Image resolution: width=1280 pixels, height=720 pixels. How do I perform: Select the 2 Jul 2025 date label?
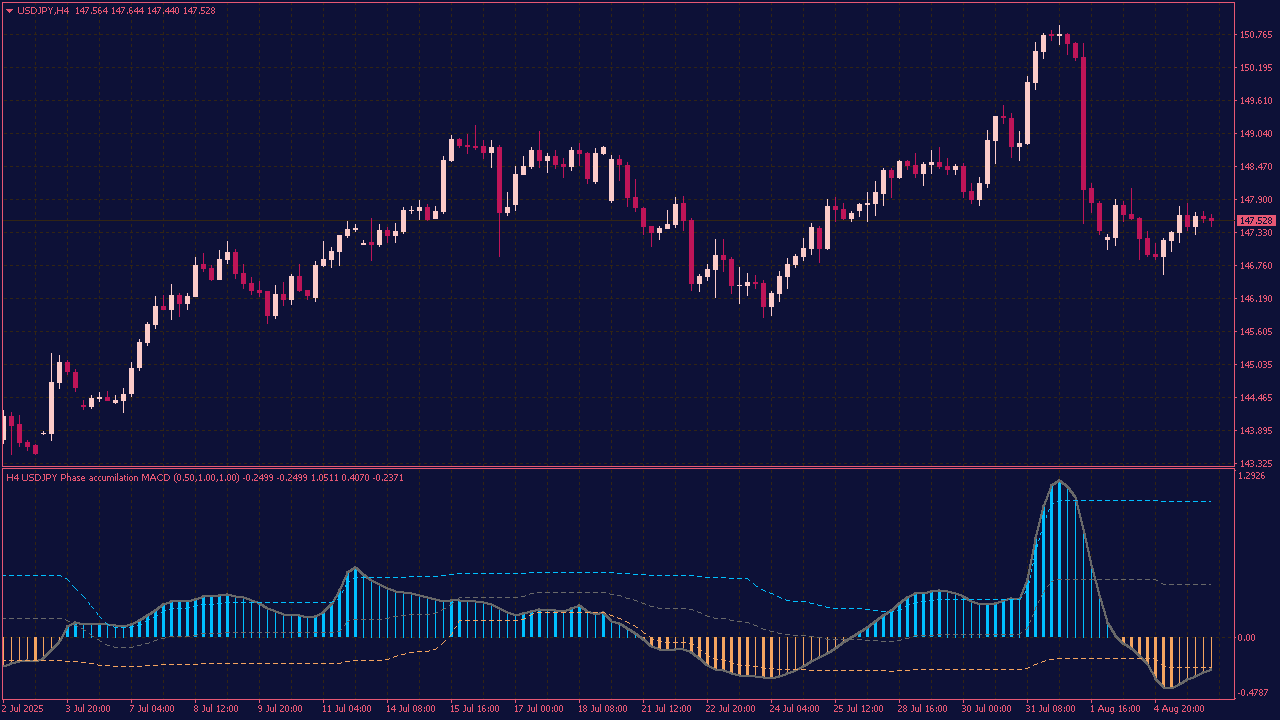[x=25, y=709]
